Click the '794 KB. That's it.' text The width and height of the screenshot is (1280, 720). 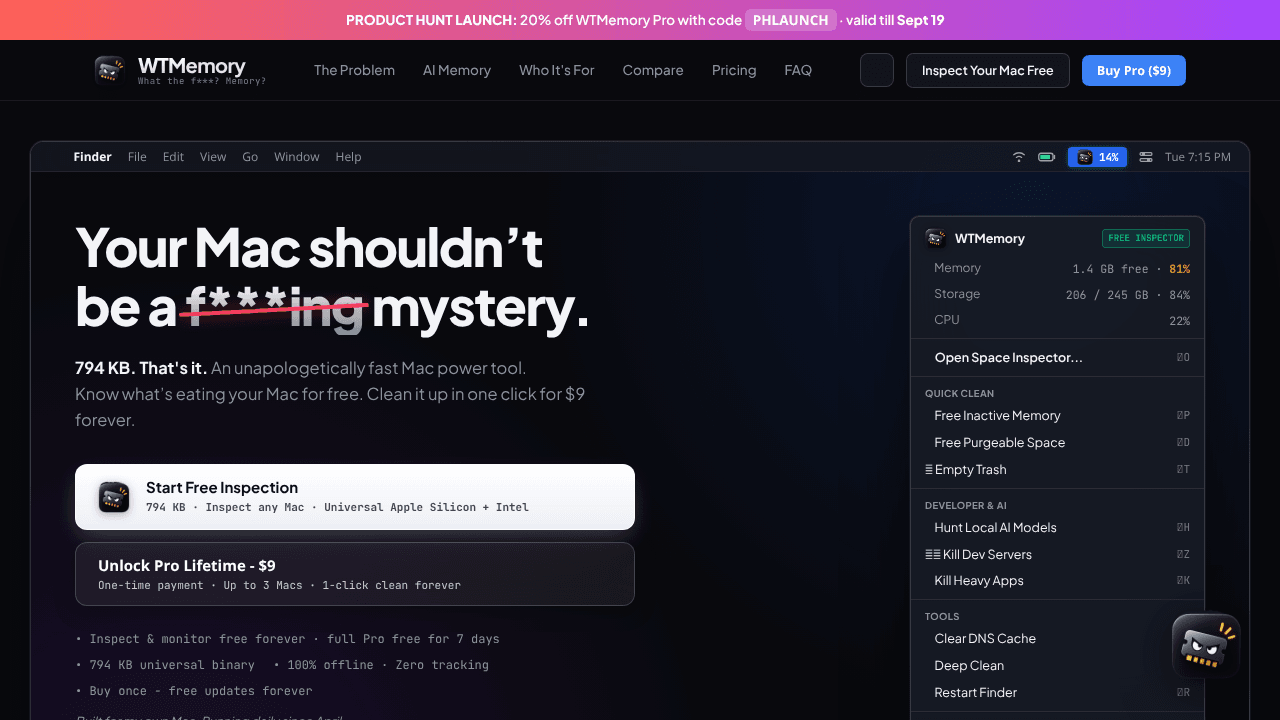[x=140, y=368]
